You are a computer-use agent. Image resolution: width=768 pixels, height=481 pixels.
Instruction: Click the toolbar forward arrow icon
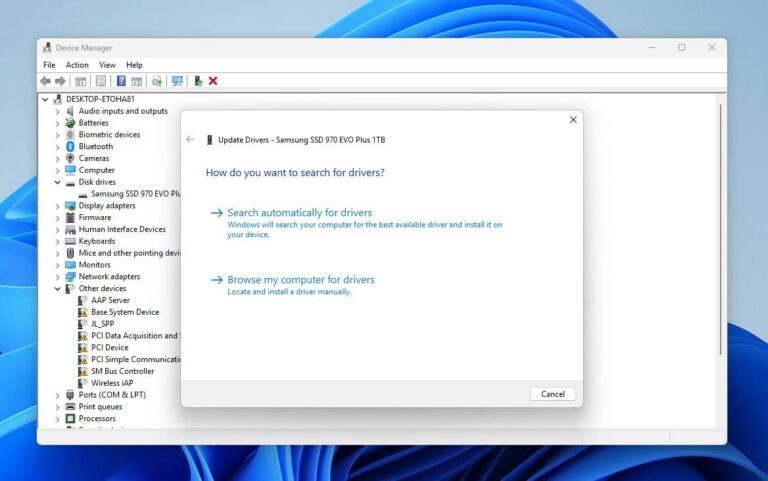coord(61,81)
